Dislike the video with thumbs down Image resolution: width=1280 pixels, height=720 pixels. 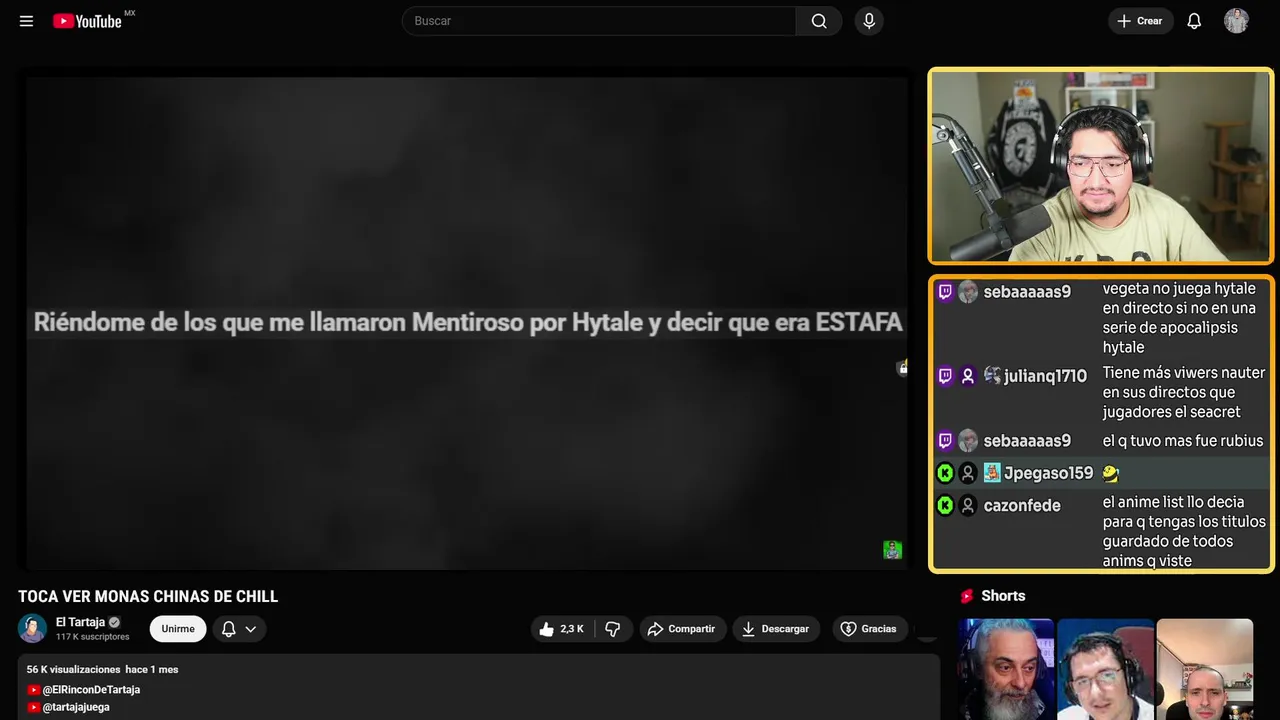pyautogui.click(x=613, y=629)
